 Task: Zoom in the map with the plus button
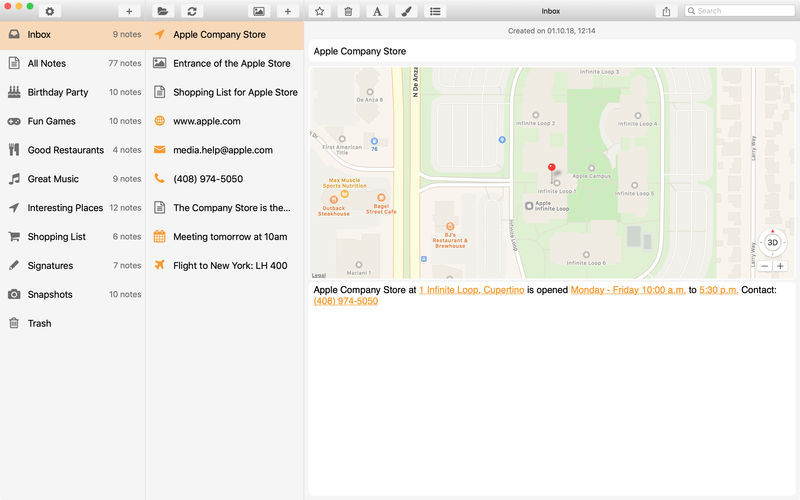coord(780,266)
